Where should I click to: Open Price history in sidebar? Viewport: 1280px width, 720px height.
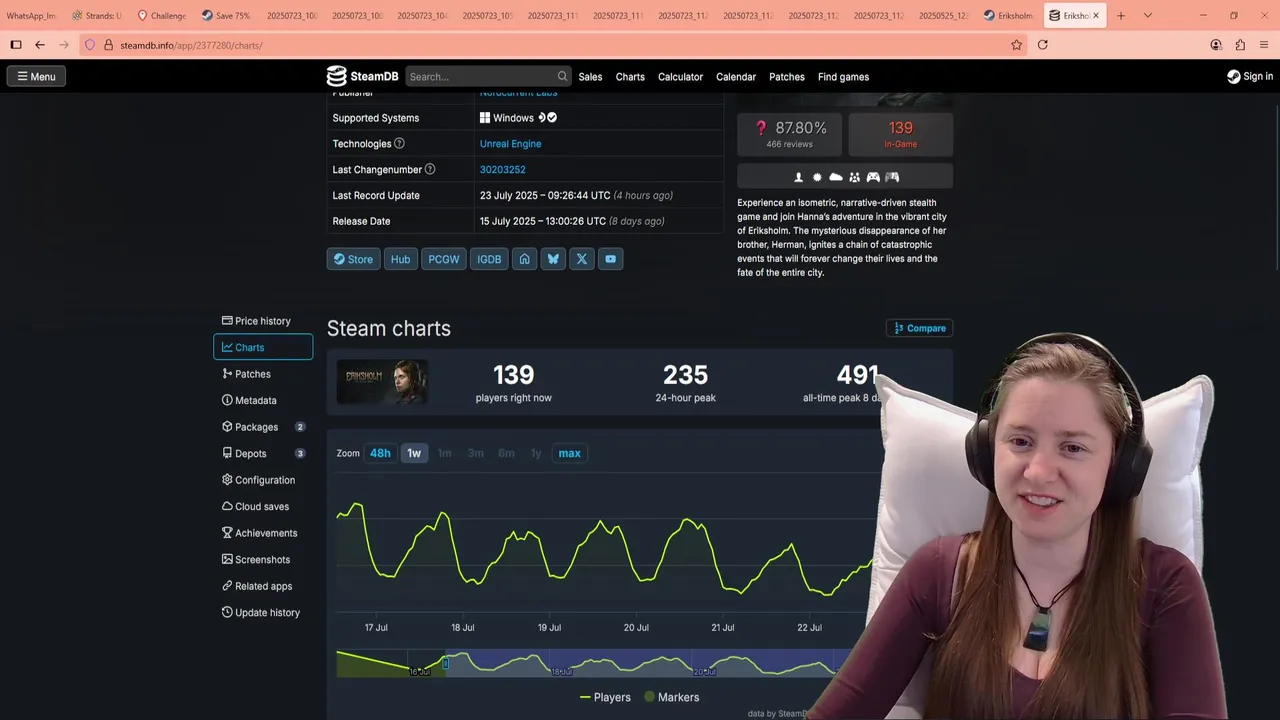(263, 321)
